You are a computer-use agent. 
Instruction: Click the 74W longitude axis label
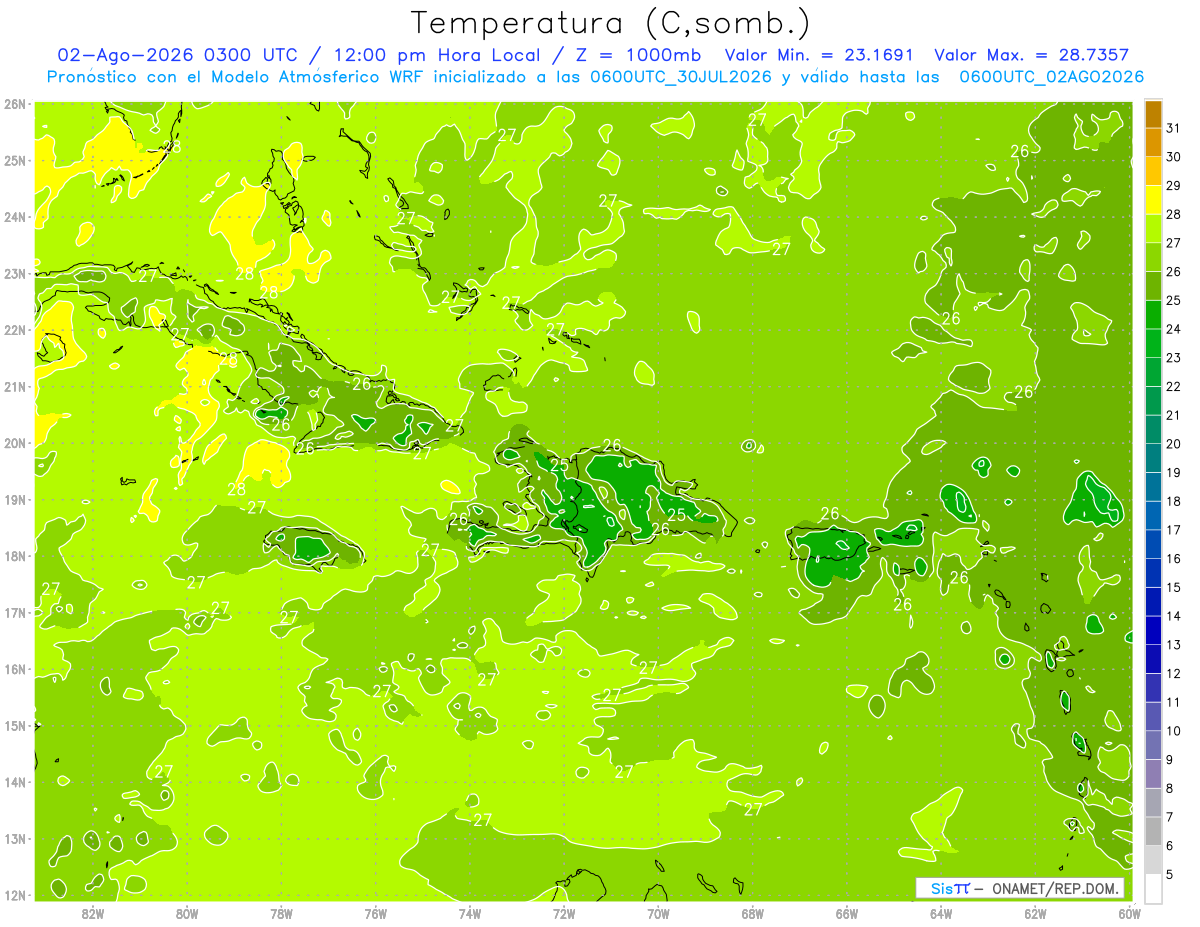[470, 913]
